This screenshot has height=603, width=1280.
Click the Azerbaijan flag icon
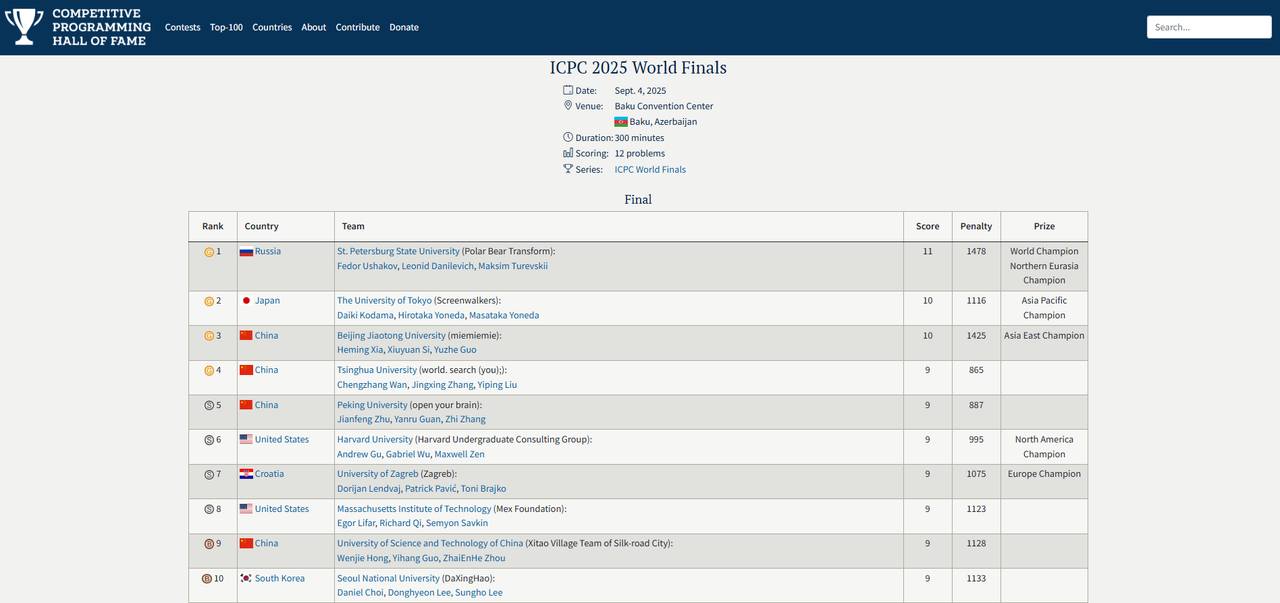coord(621,122)
